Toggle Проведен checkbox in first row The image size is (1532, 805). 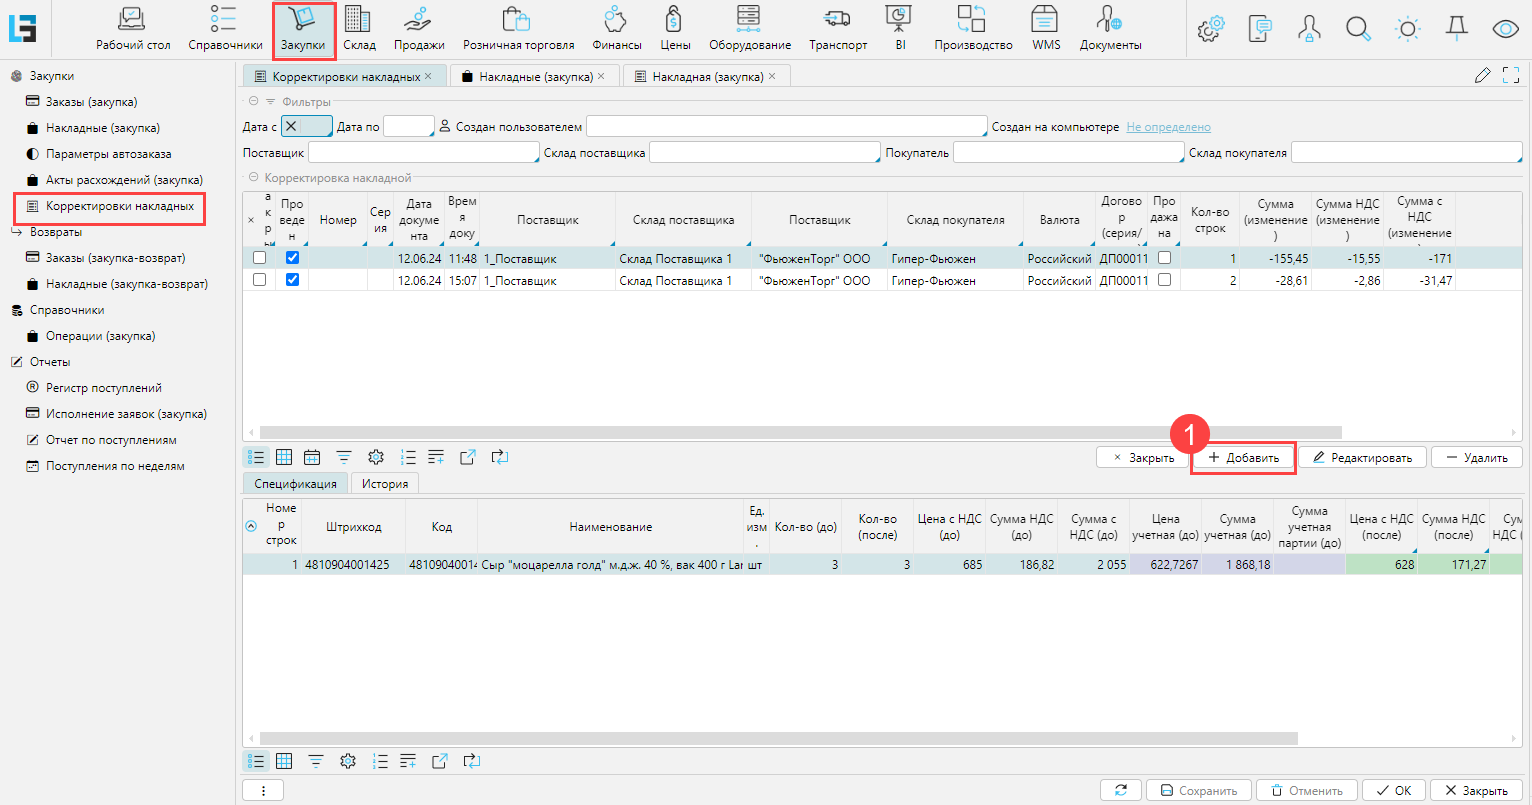(x=292, y=258)
